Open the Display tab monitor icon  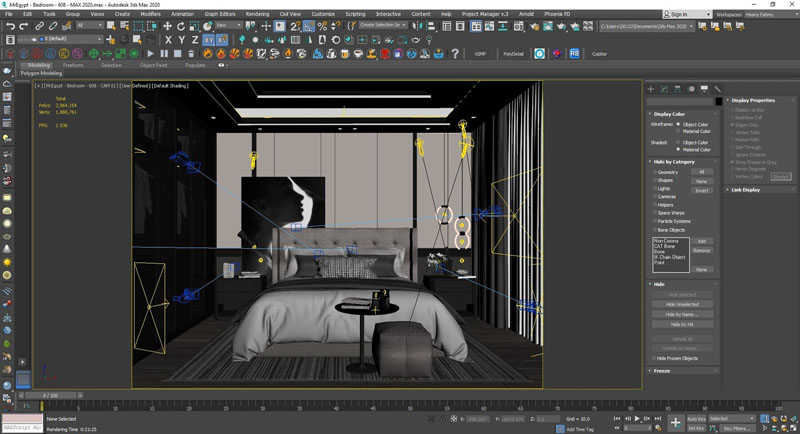click(703, 89)
